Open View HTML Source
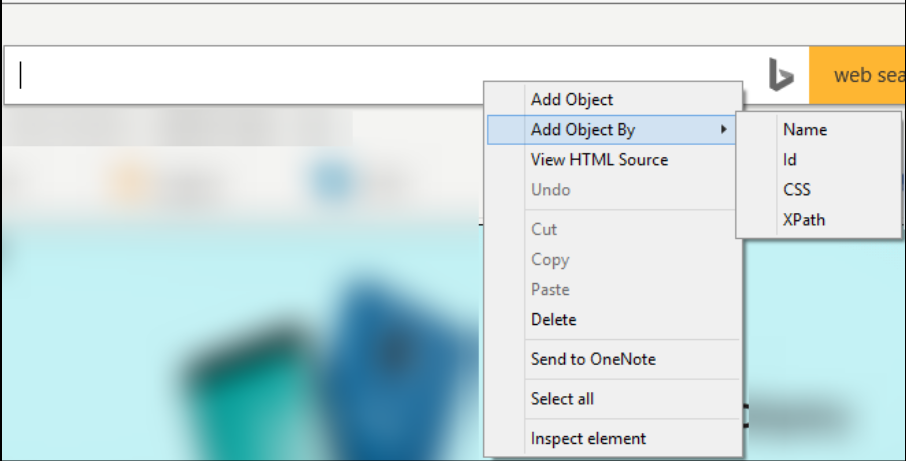Viewport: 906px width, 461px height. tap(599, 159)
